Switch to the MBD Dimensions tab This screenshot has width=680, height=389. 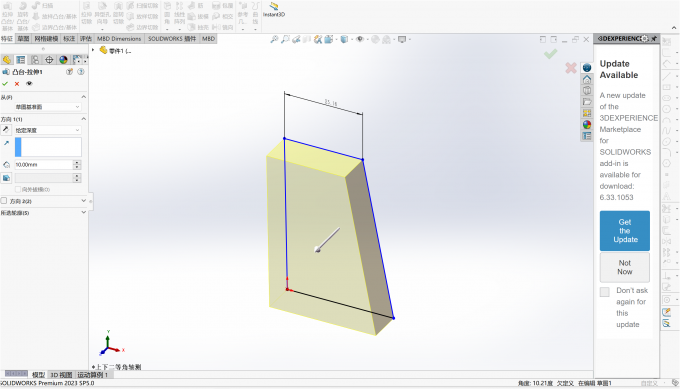tap(119, 39)
